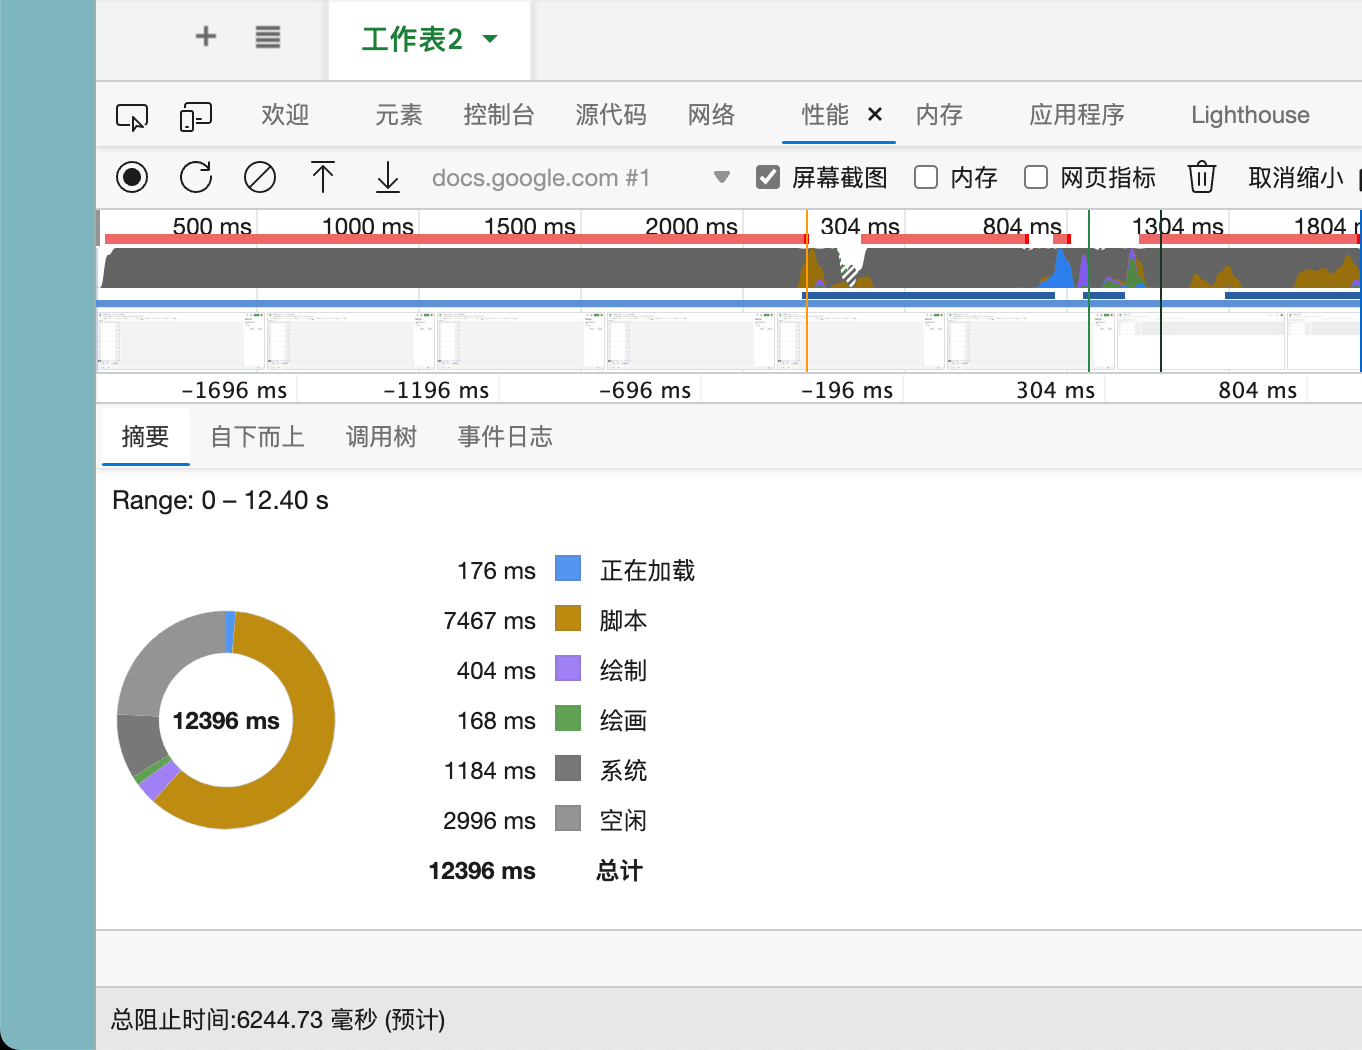Open the 控制台 tab
The image size is (1362, 1050).
pyautogui.click(x=499, y=115)
